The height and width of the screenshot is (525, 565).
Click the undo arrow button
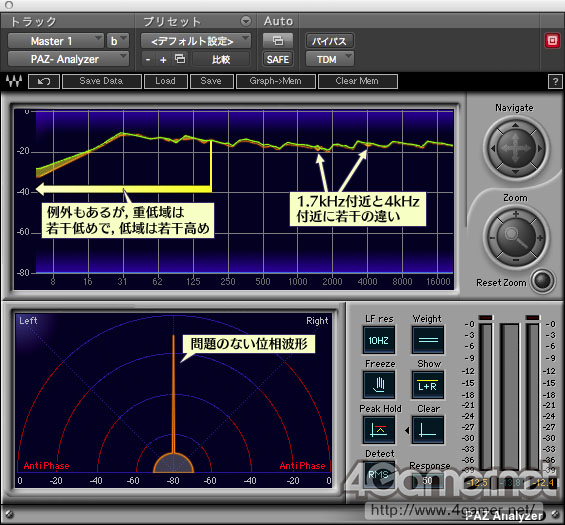pos(44,81)
